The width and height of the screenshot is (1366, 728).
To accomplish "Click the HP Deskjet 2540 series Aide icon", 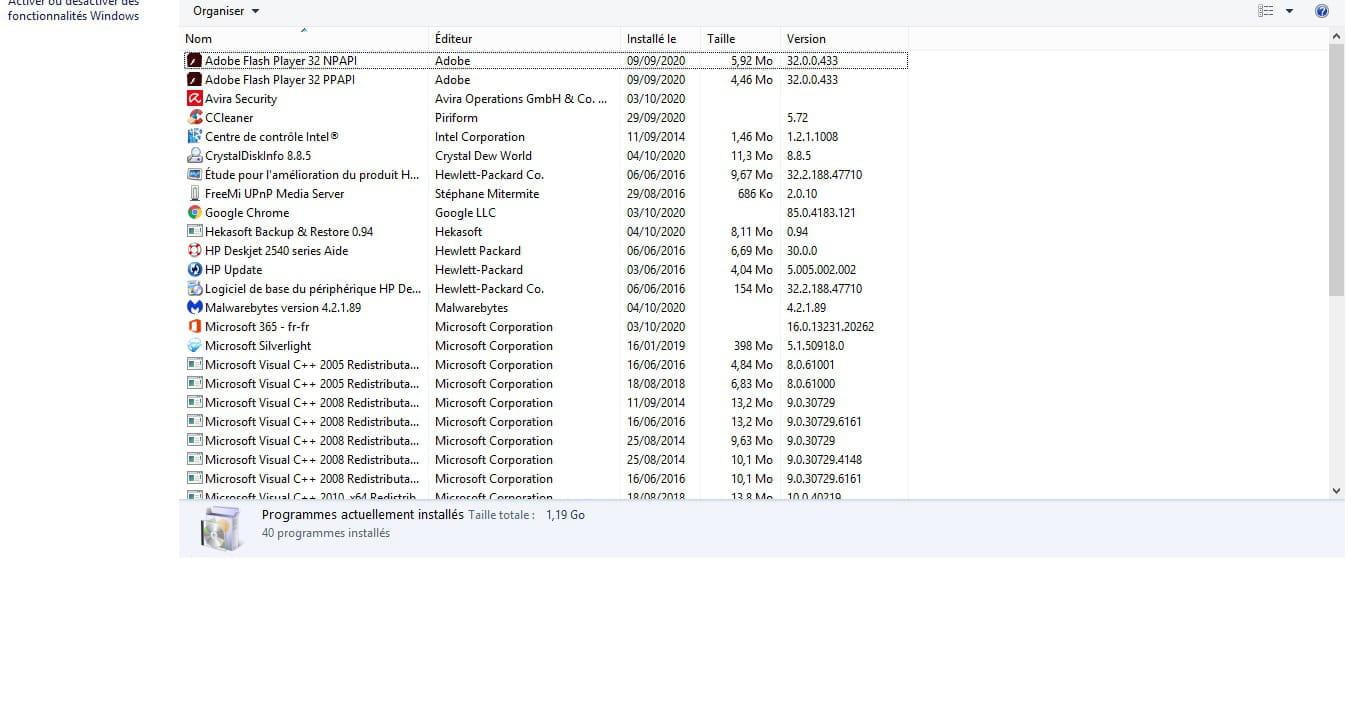I will (x=195, y=251).
